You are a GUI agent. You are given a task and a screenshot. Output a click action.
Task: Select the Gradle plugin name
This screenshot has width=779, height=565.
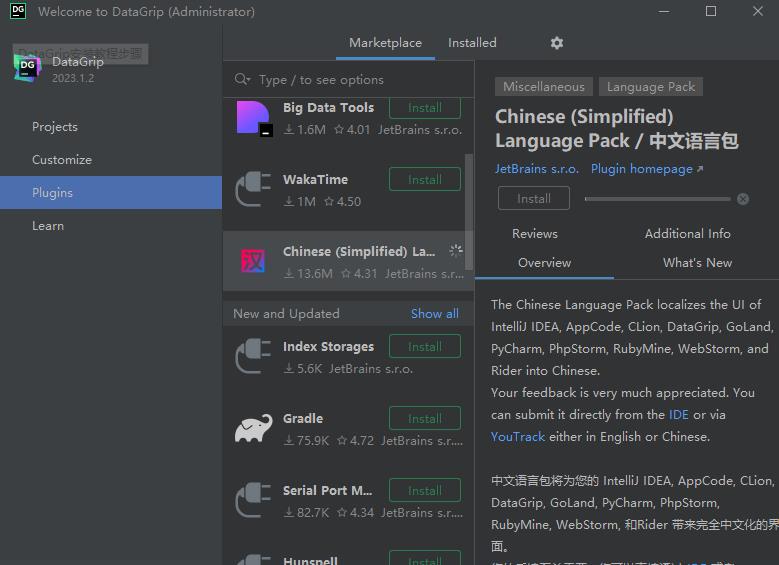pyautogui.click(x=303, y=418)
